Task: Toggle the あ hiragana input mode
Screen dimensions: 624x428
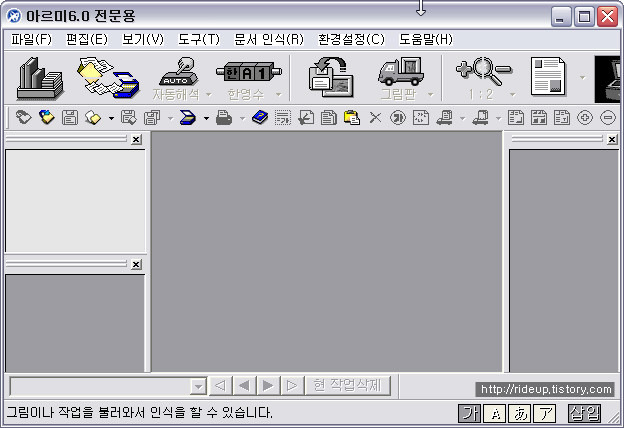Action: [x=520, y=413]
